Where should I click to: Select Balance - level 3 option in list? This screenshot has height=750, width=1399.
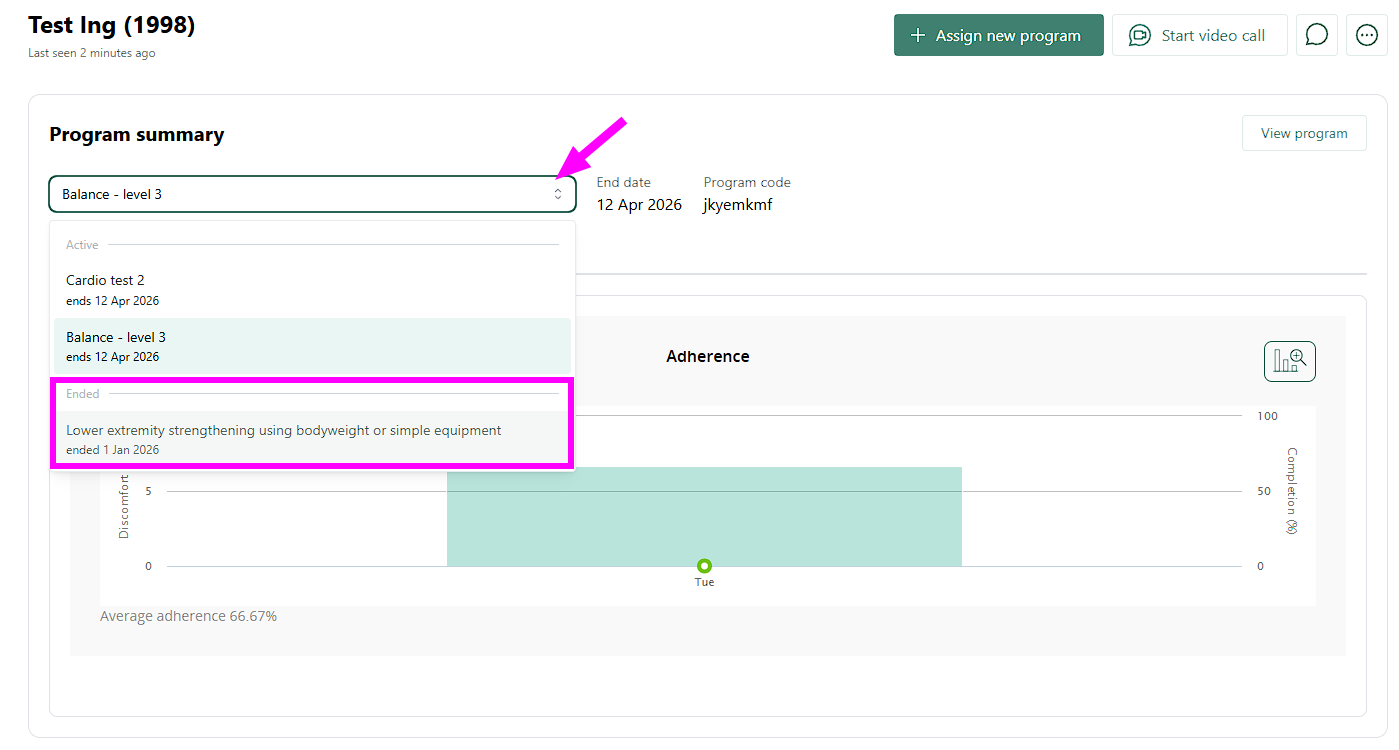click(x=312, y=346)
